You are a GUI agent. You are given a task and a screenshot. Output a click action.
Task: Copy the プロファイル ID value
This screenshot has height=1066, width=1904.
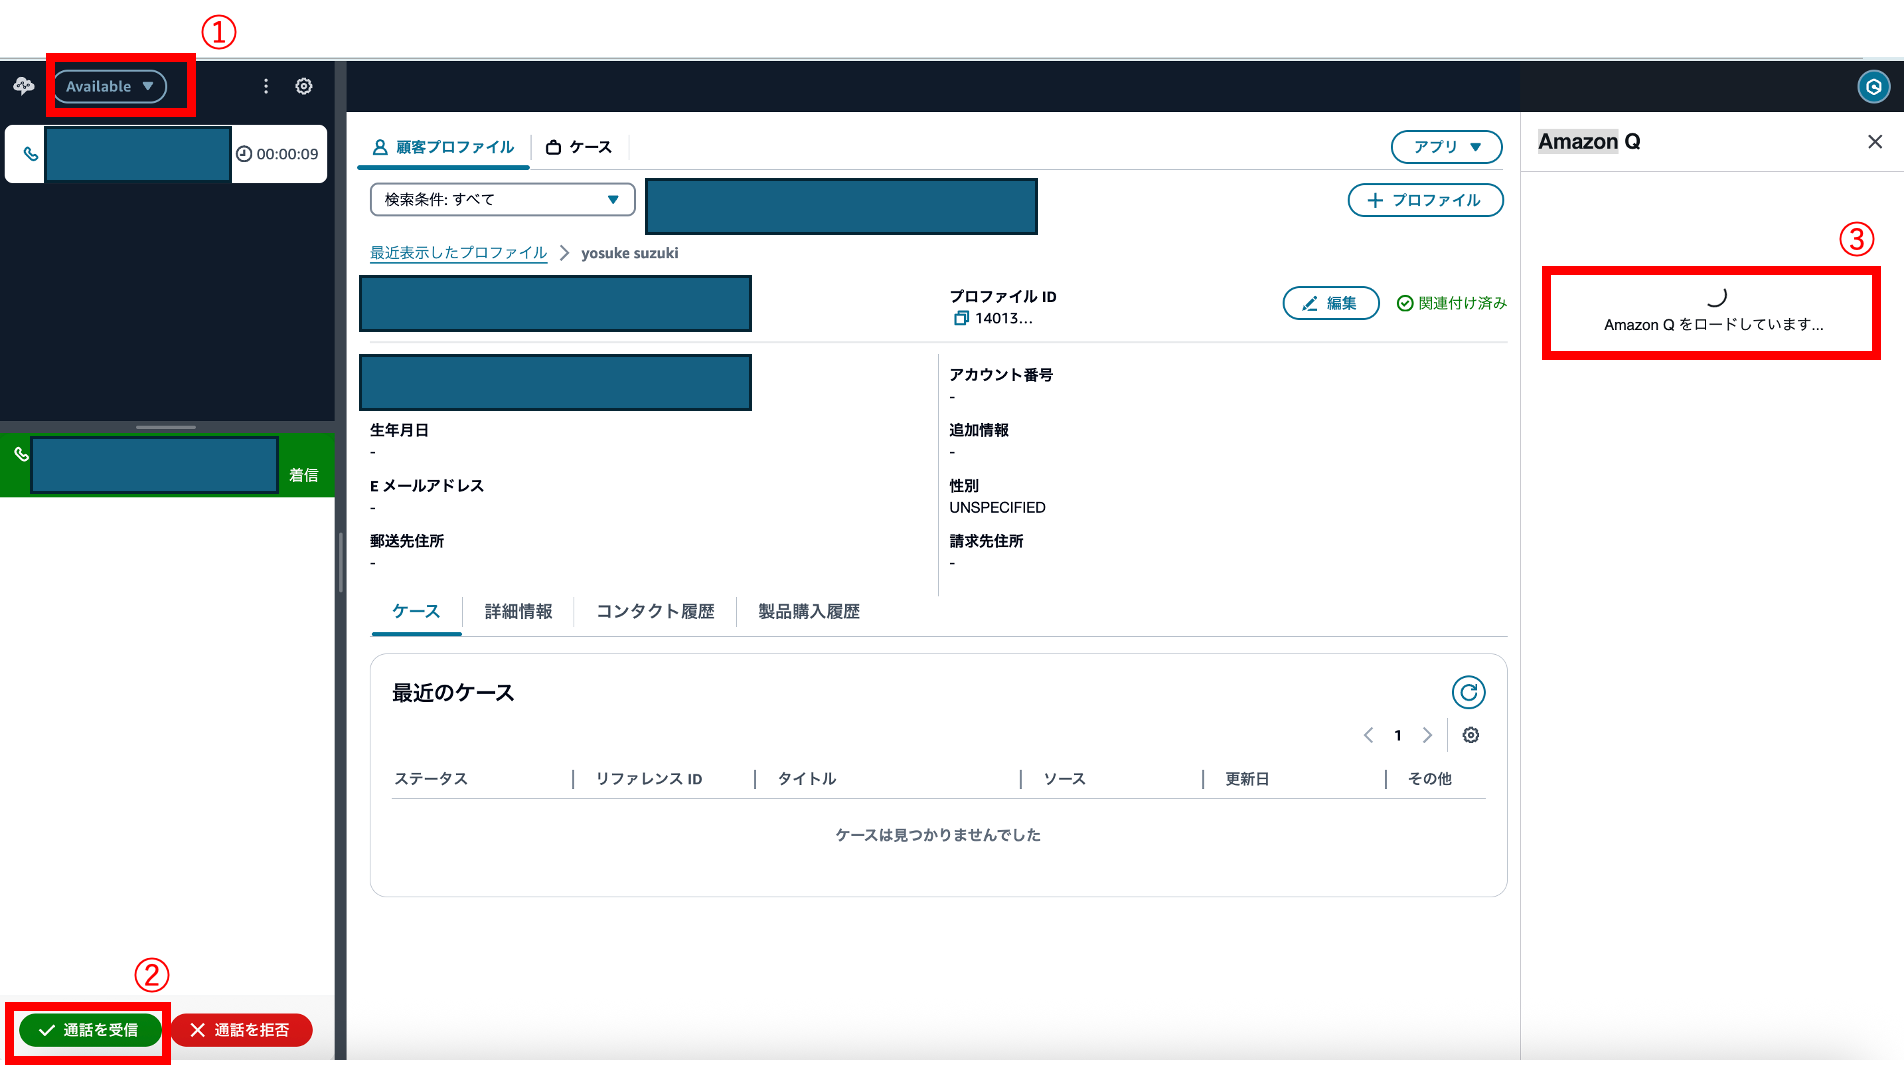point(961,318)
